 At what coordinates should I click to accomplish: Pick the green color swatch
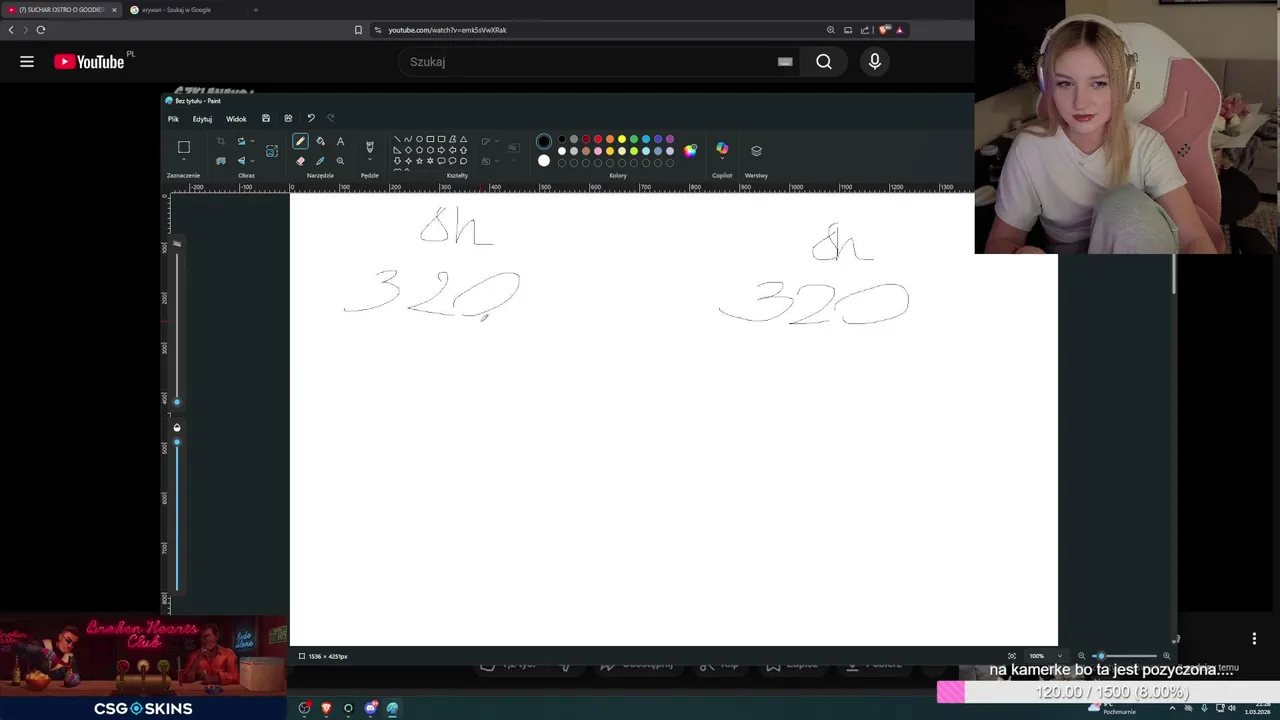tap(634, 139)
